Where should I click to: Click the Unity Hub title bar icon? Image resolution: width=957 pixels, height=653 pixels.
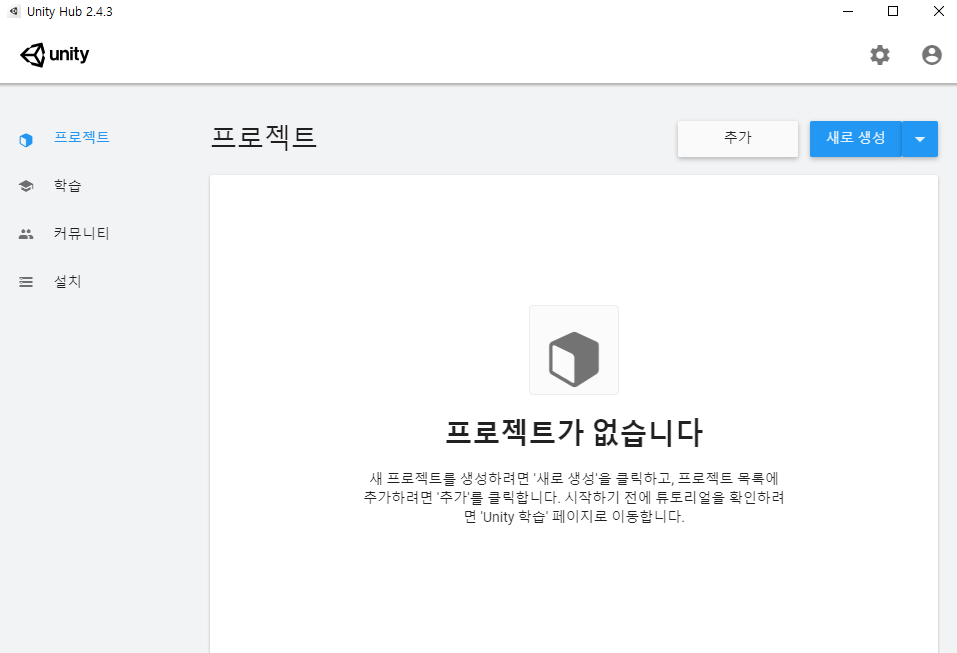pyautogui.click(x=14, y=11)
